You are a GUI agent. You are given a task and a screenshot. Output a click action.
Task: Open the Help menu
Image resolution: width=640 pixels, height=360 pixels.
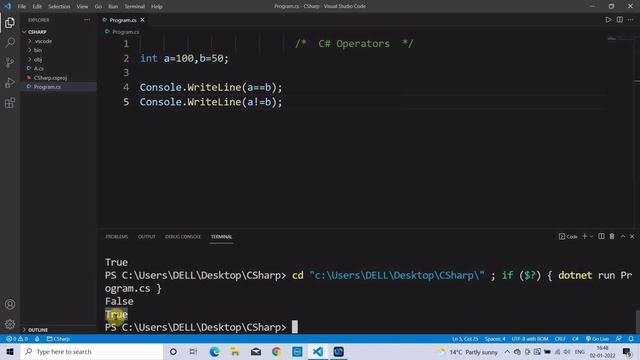click(x=157, y=7)
